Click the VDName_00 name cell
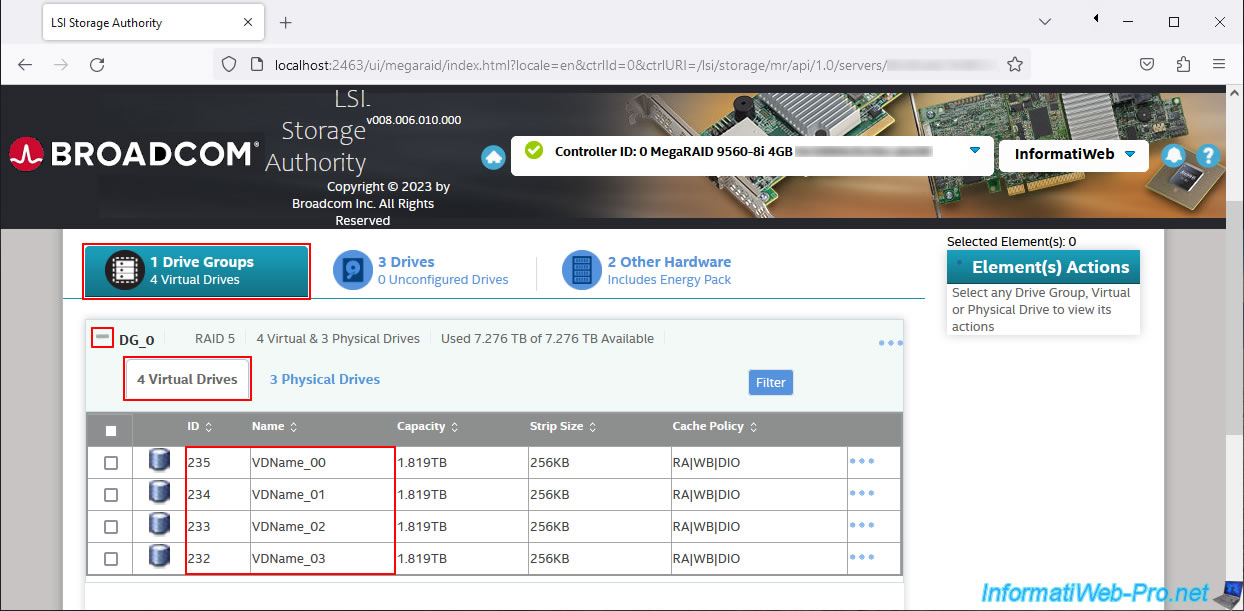This screenshot has width=1244, height=611. click(322, 463)
